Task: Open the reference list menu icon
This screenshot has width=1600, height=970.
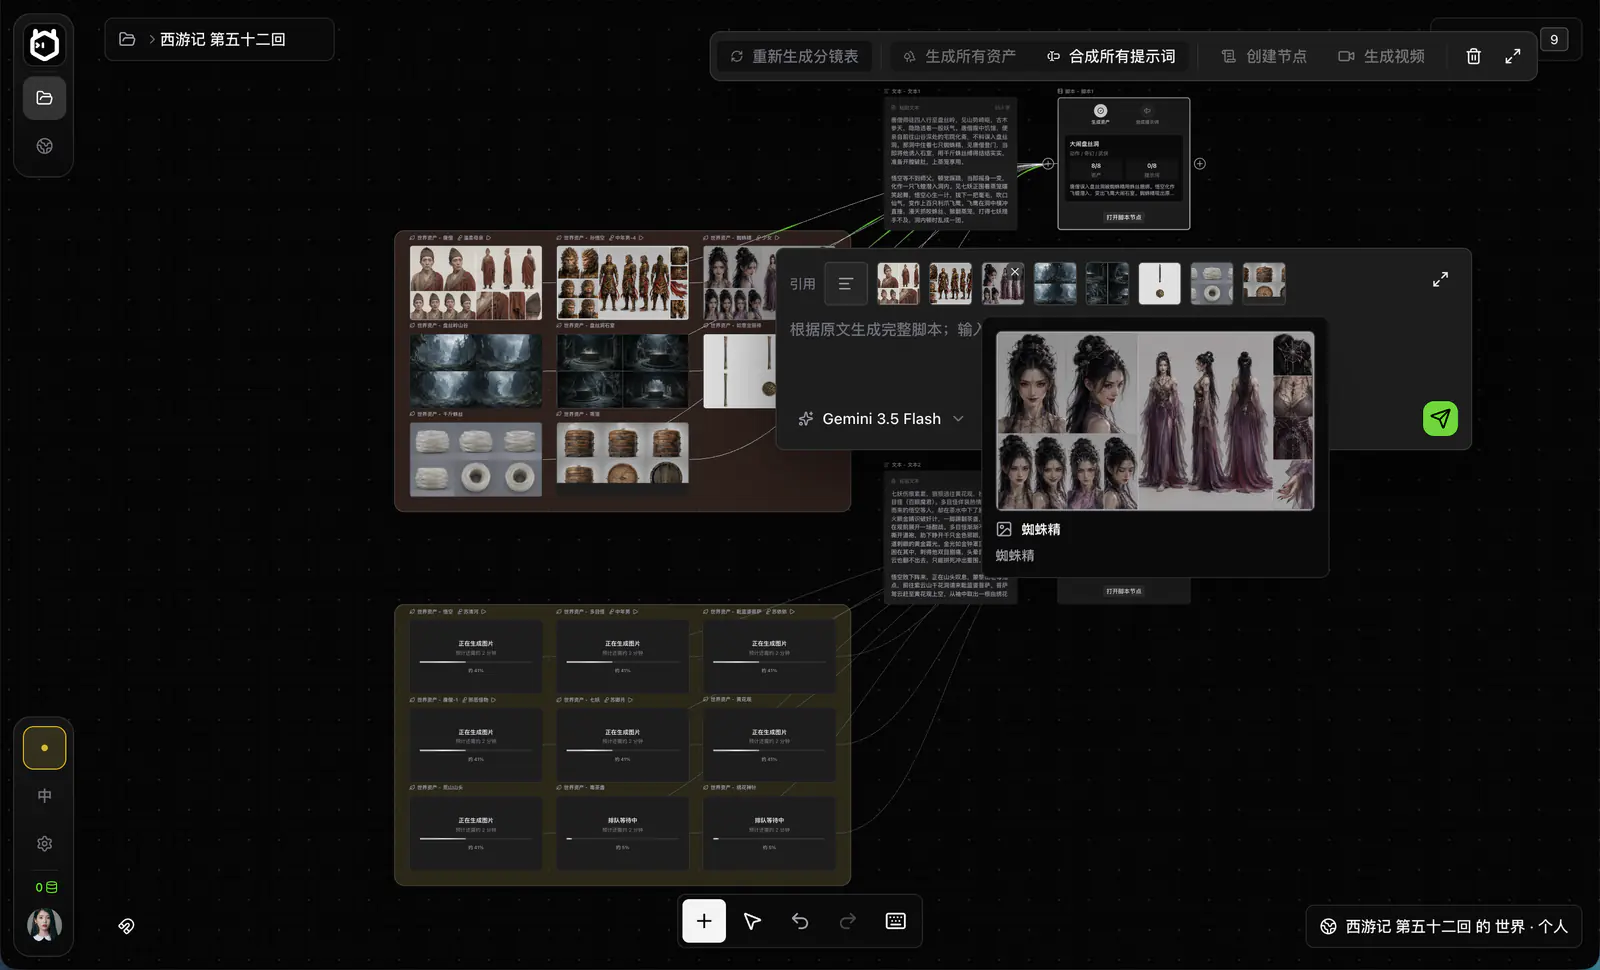Action: (845, 284)
